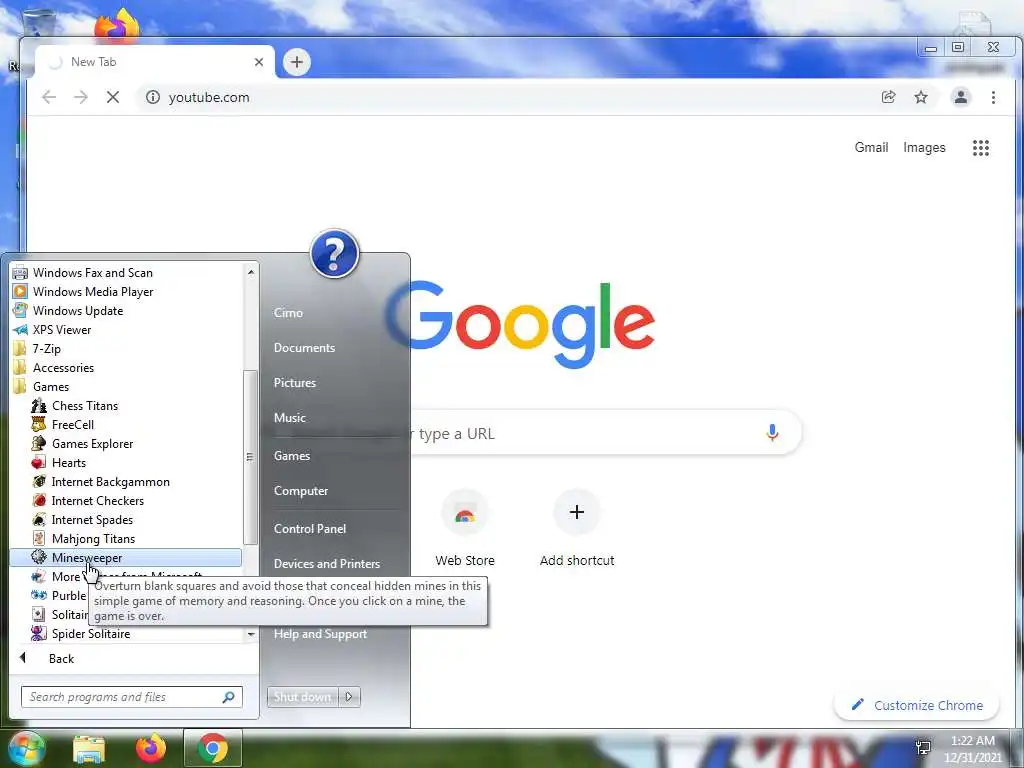Open Cimo user folder link
This screenshot has width=1024, height=768.
coord(288,313)
